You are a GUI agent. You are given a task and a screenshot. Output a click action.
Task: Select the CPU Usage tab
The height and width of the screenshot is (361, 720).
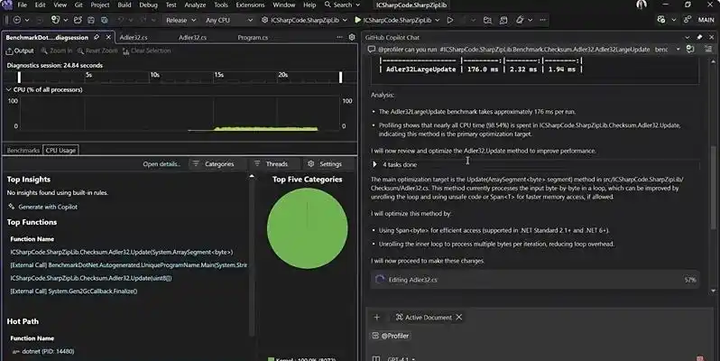click(61, 150)
